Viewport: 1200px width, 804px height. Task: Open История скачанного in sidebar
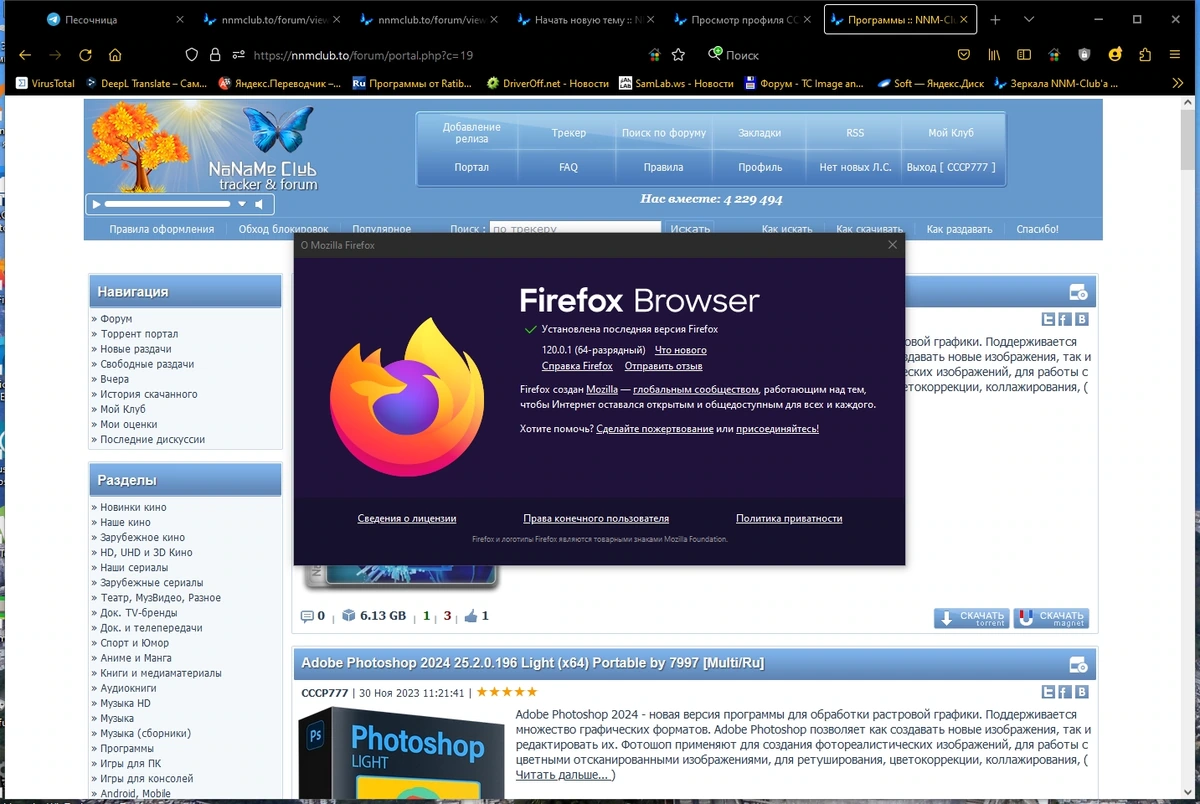(x=149, y=394)
